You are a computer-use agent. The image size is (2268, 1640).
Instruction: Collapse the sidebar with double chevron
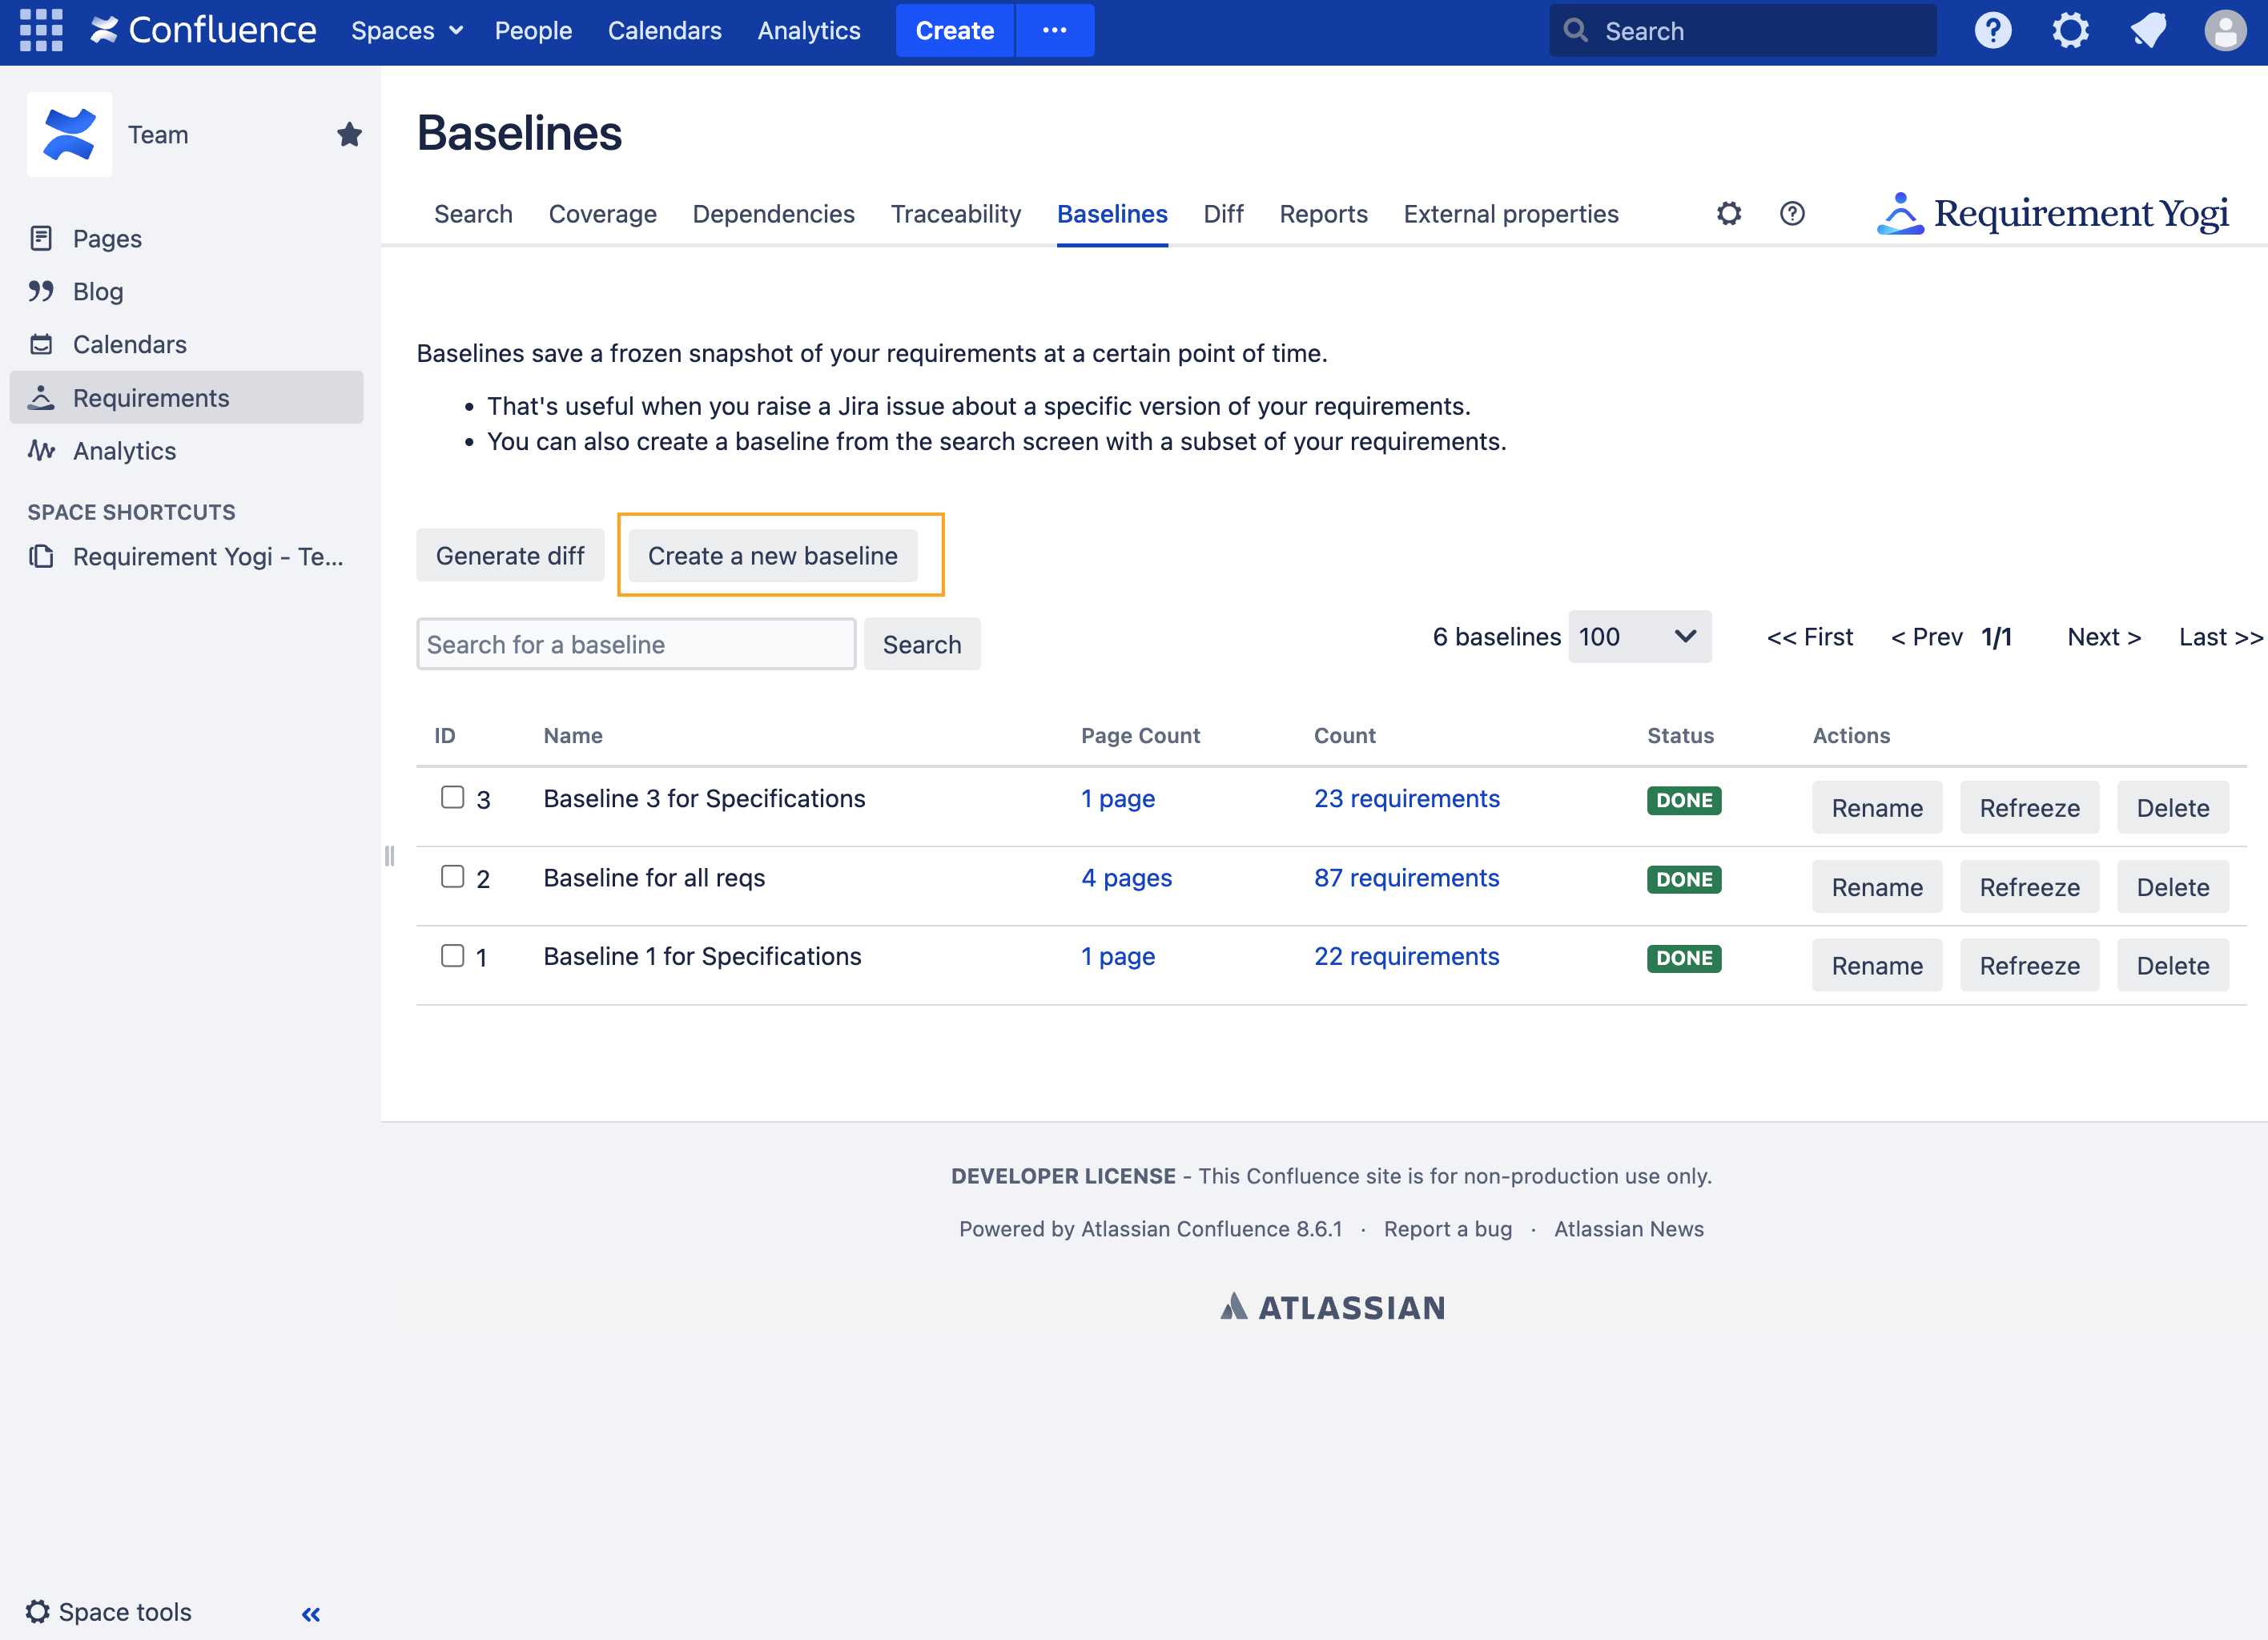point(311,1613)
